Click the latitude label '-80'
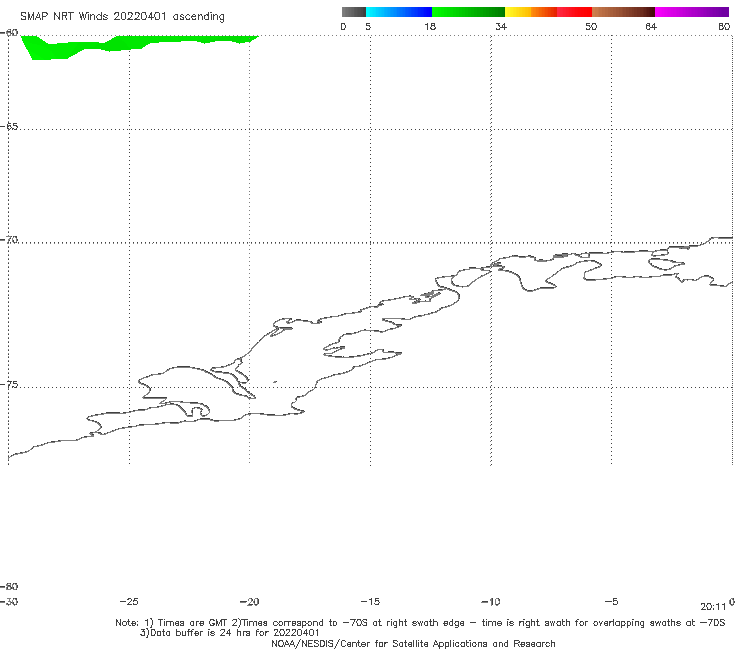 pos(9,587)
